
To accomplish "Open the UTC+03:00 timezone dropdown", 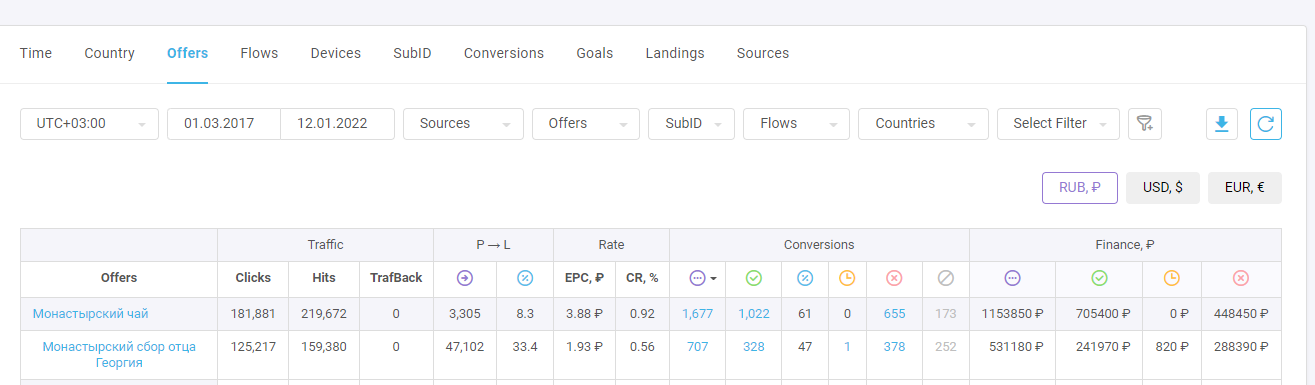I will (89, 124).
